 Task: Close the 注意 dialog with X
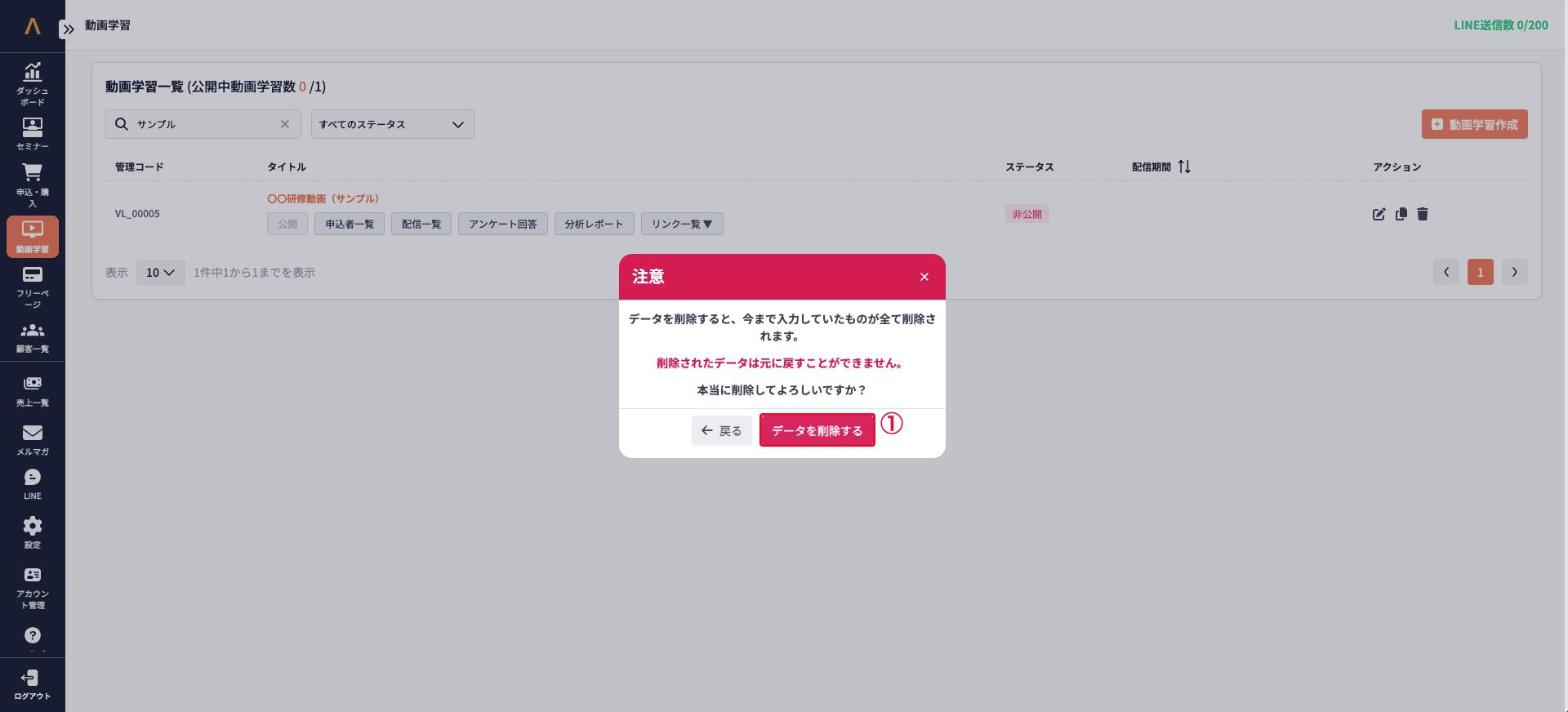click(924, 277)
